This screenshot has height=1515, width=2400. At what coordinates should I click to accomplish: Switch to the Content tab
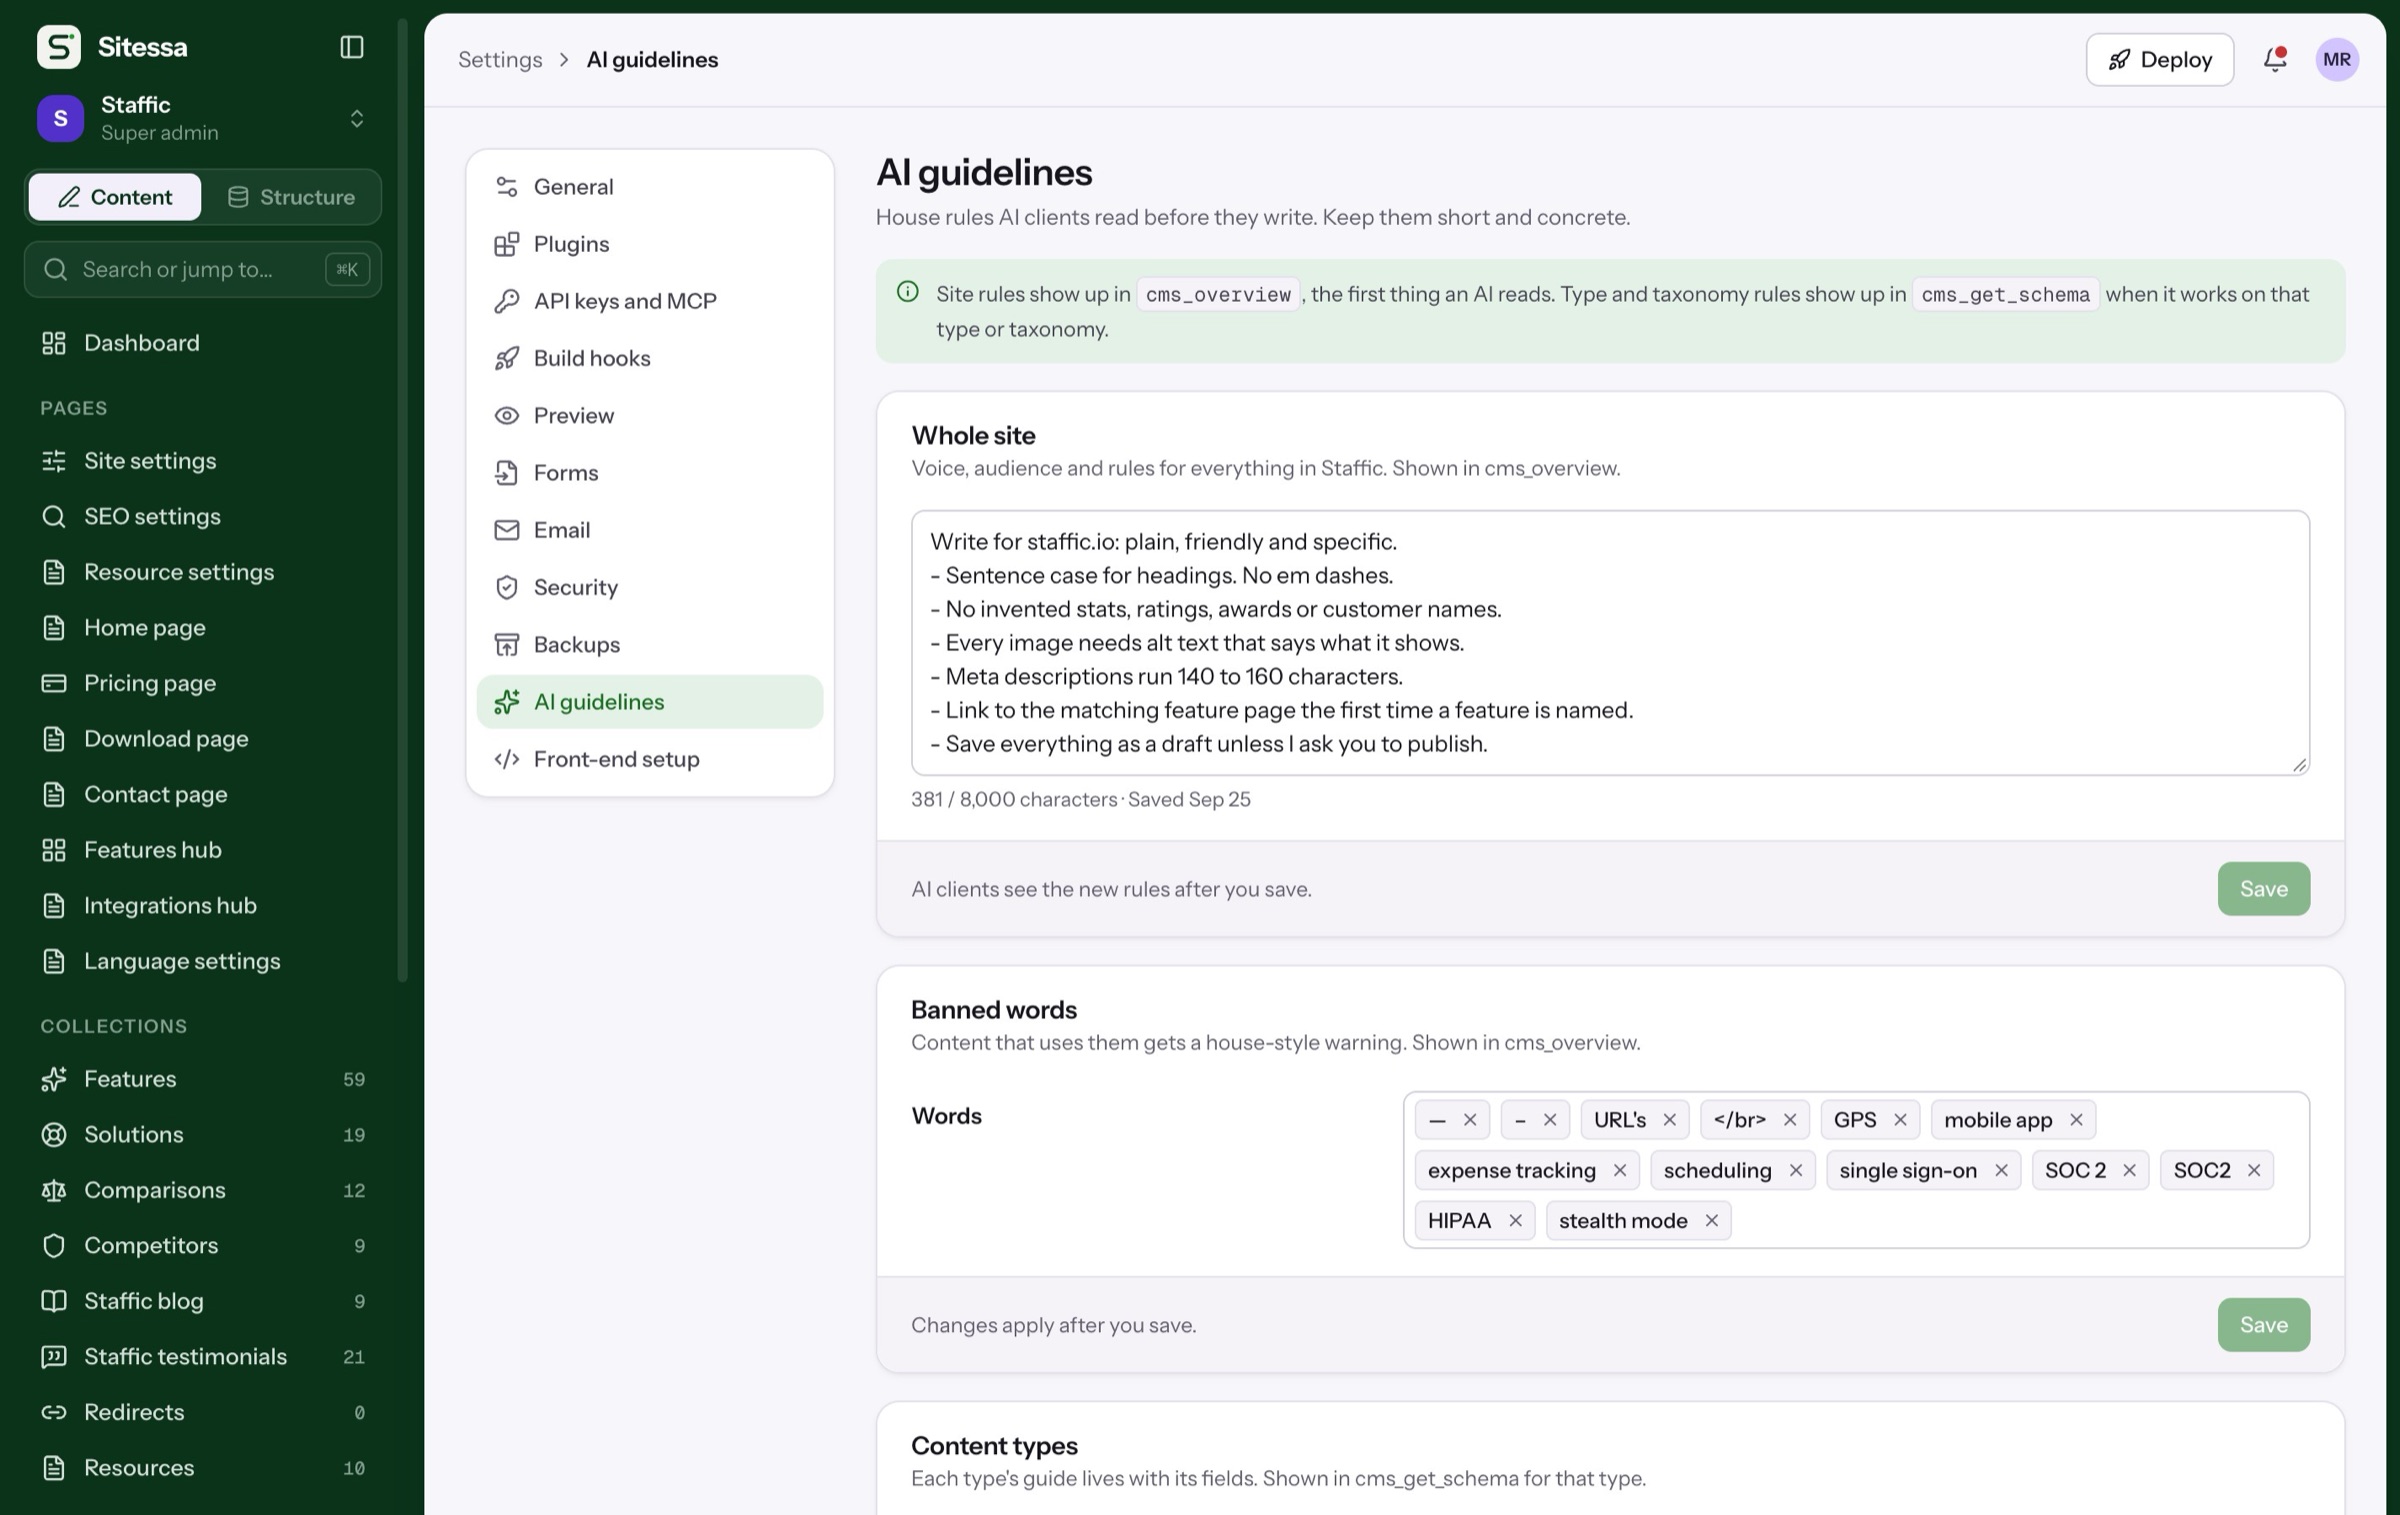(115, 197)
